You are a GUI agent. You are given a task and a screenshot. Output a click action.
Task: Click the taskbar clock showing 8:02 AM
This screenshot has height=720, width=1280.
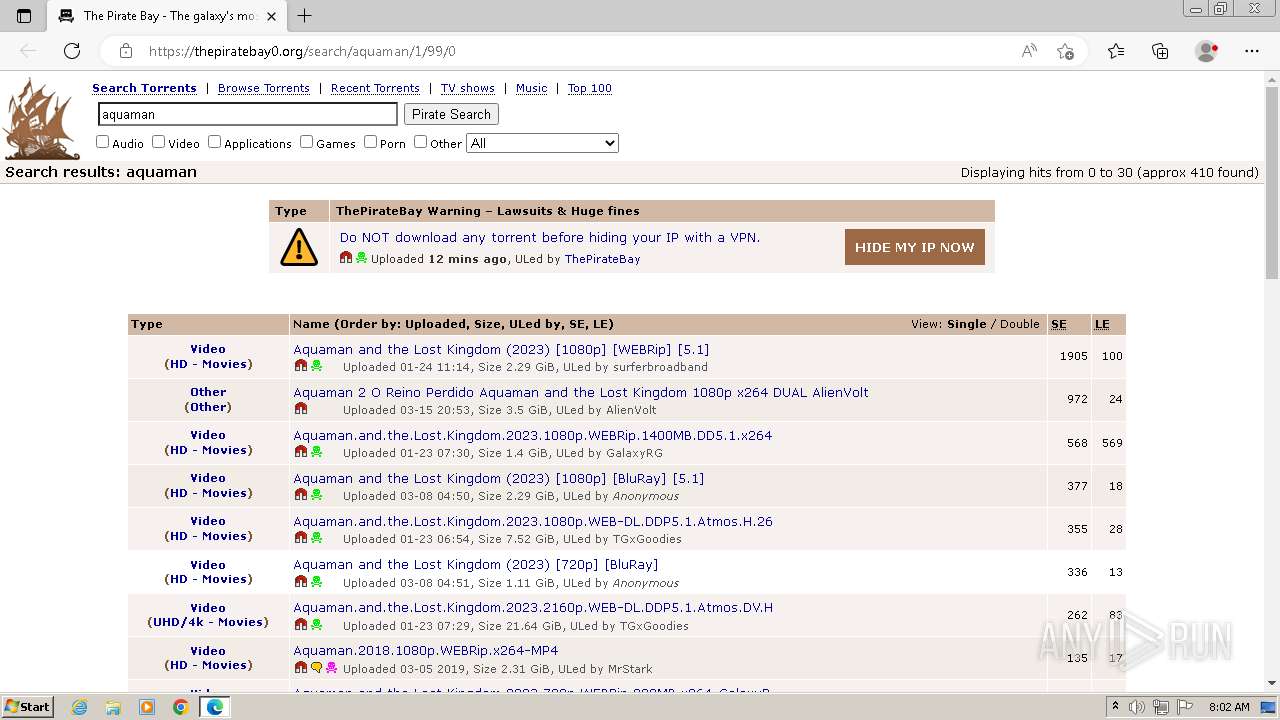[x=1229, y=707]
